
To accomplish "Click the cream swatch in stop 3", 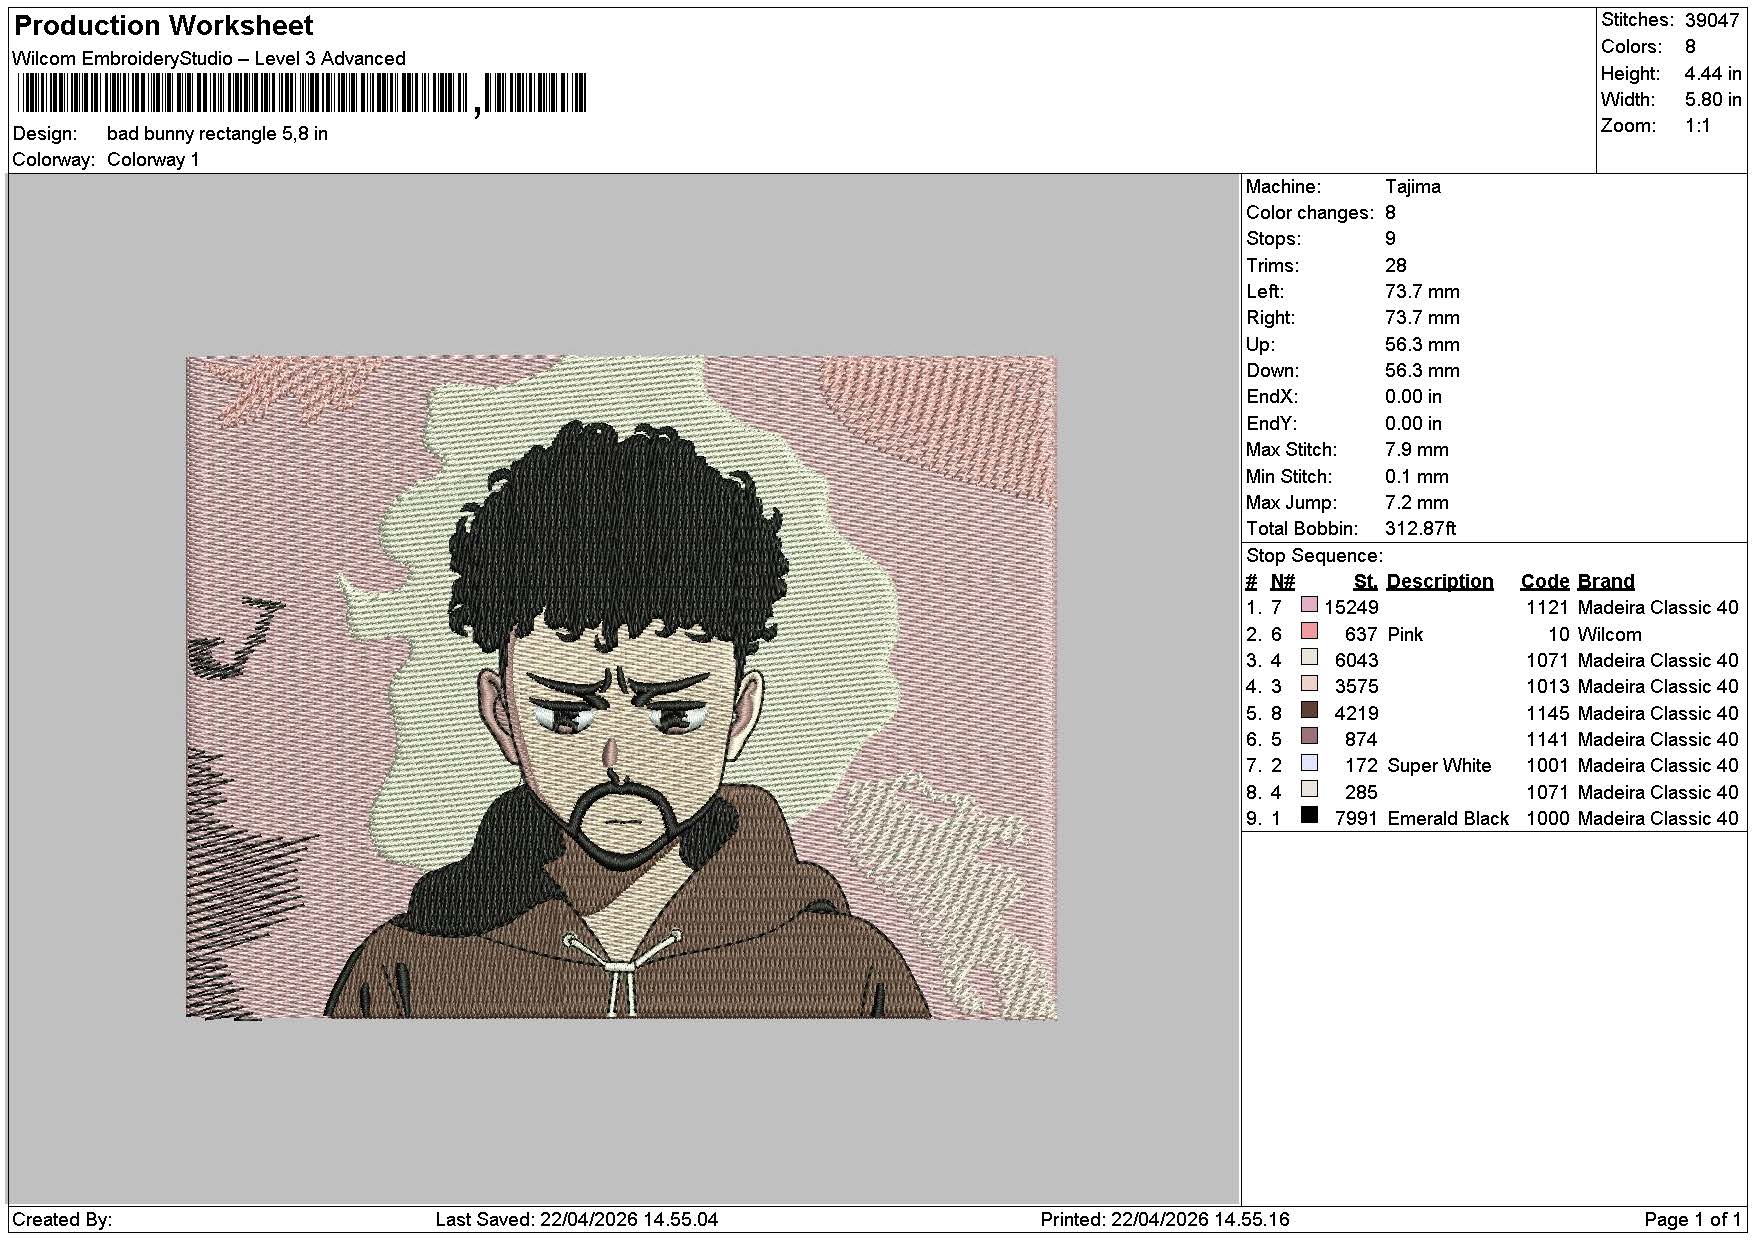I will [1309, 658].
